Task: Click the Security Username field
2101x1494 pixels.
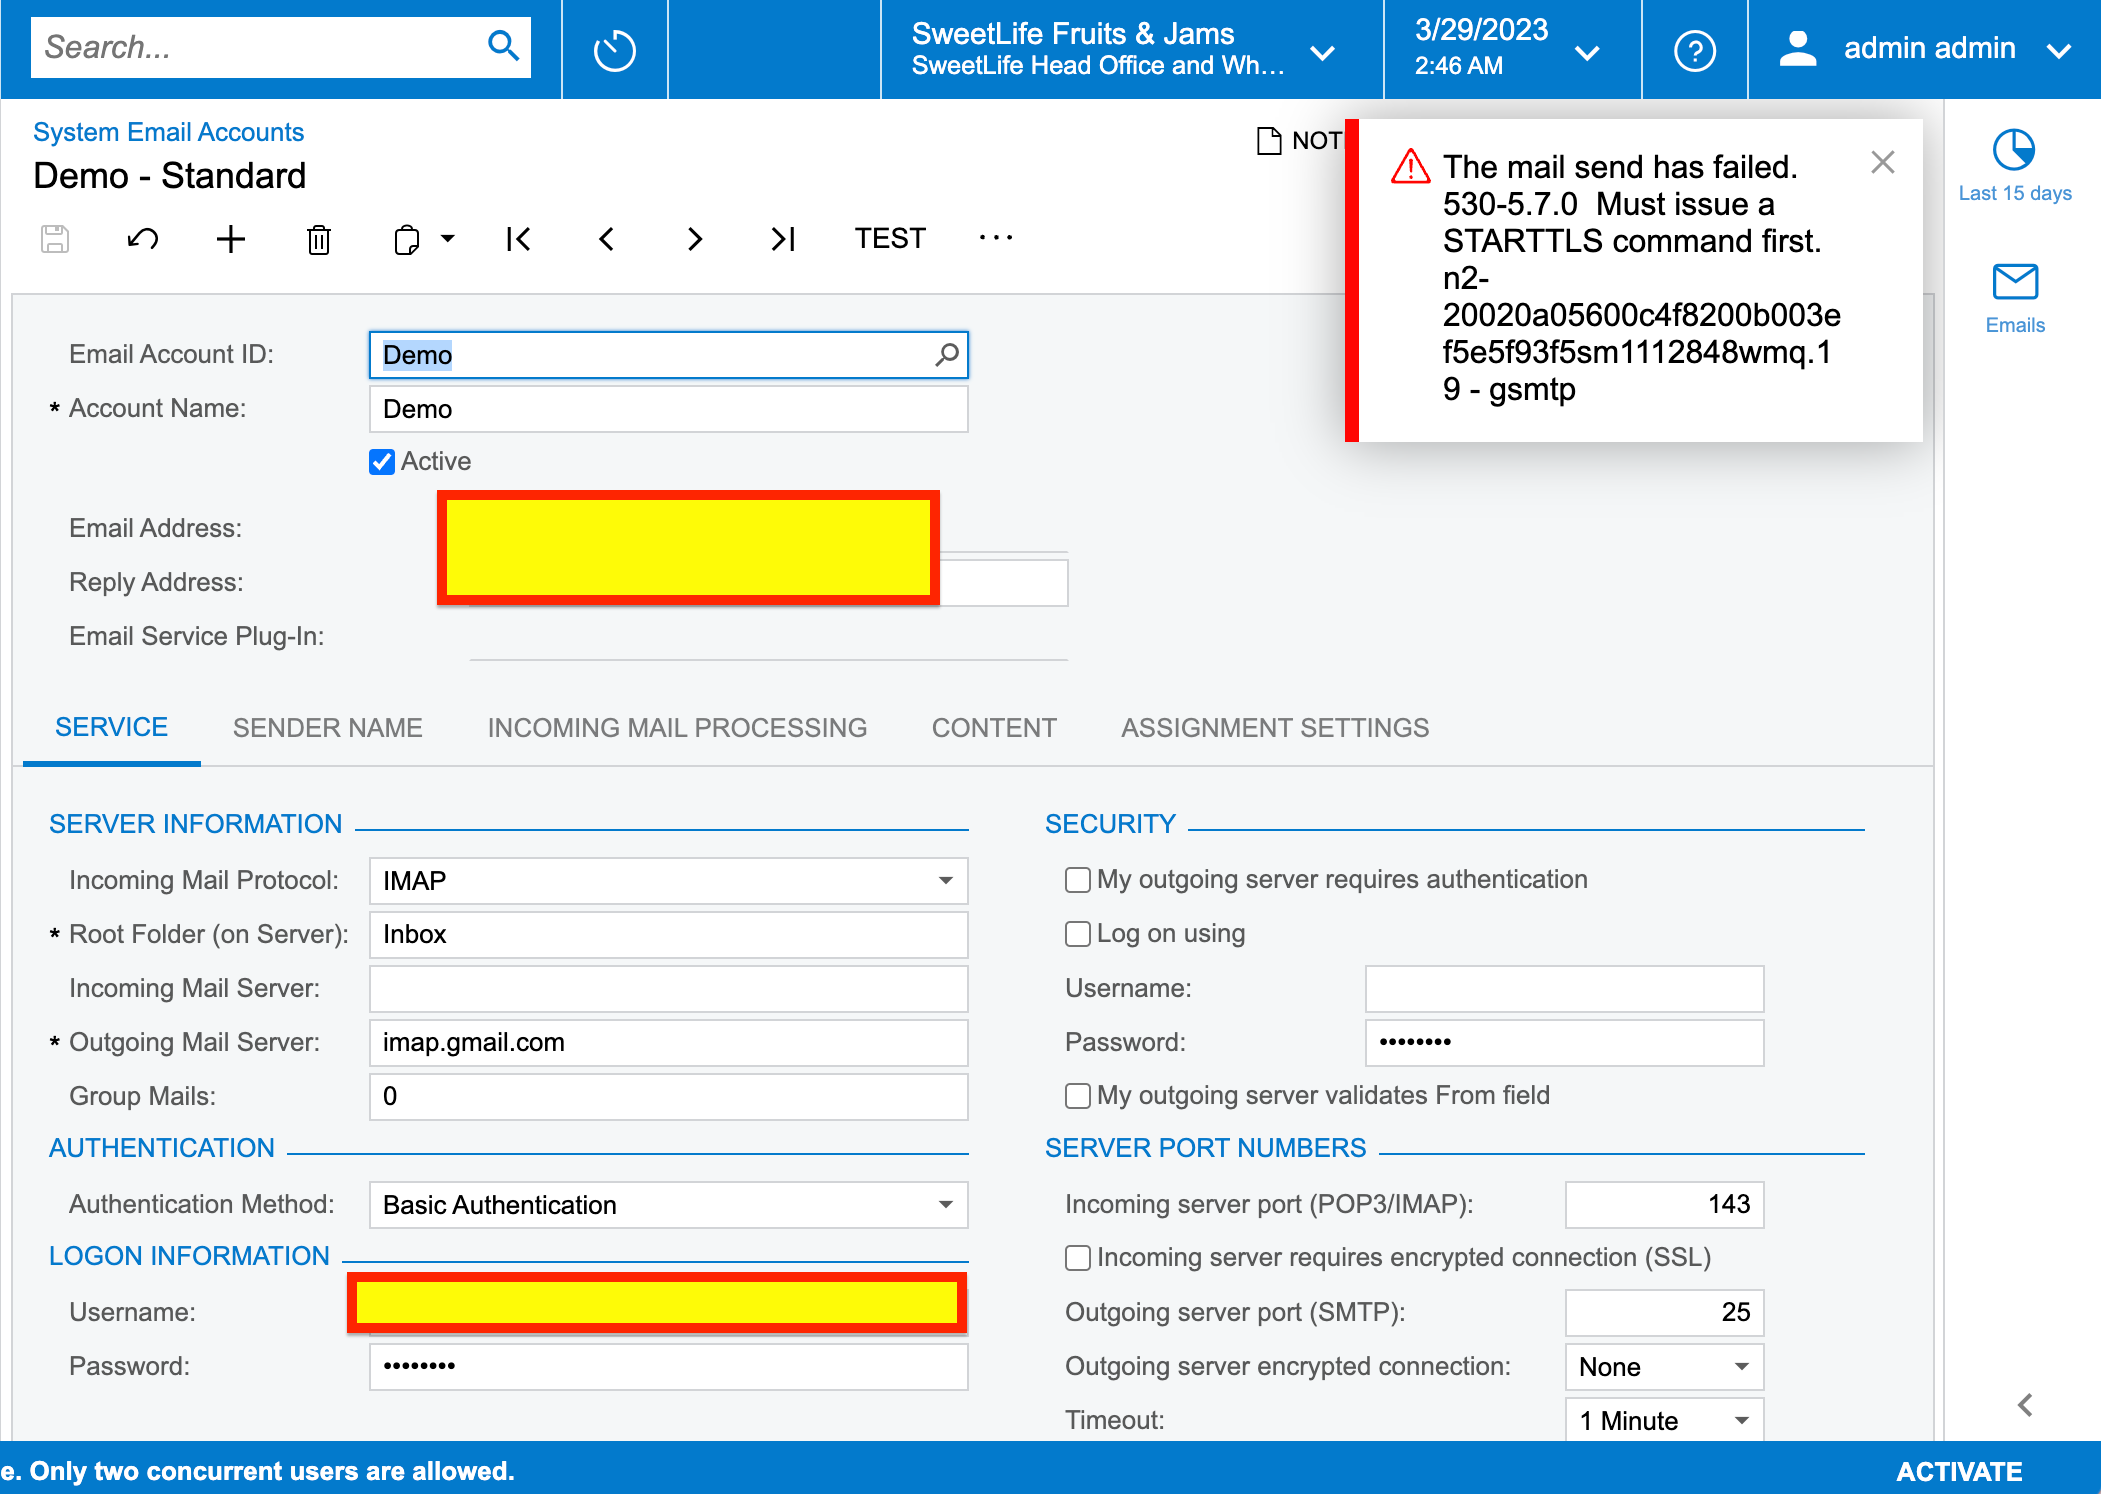Action: click(x=1564, y=988)
